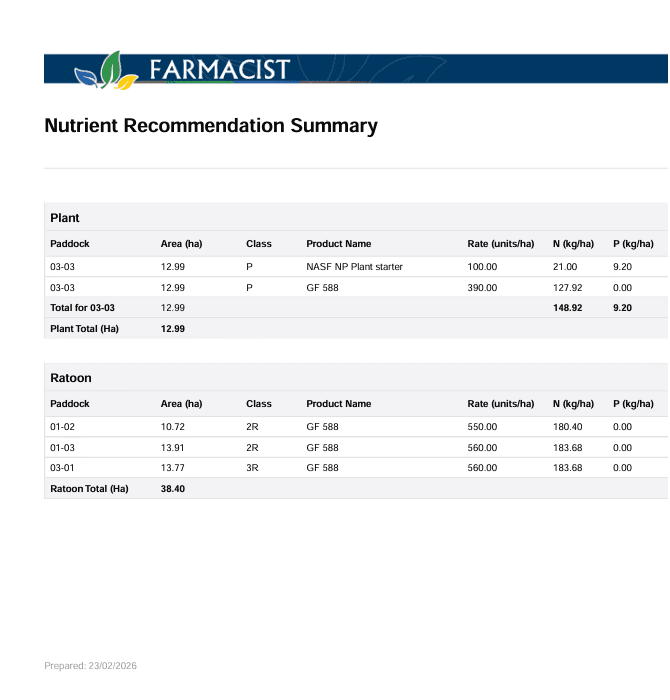Select the area value 10.72
This screenshot has height=700, width=670.
click(173, 427)
